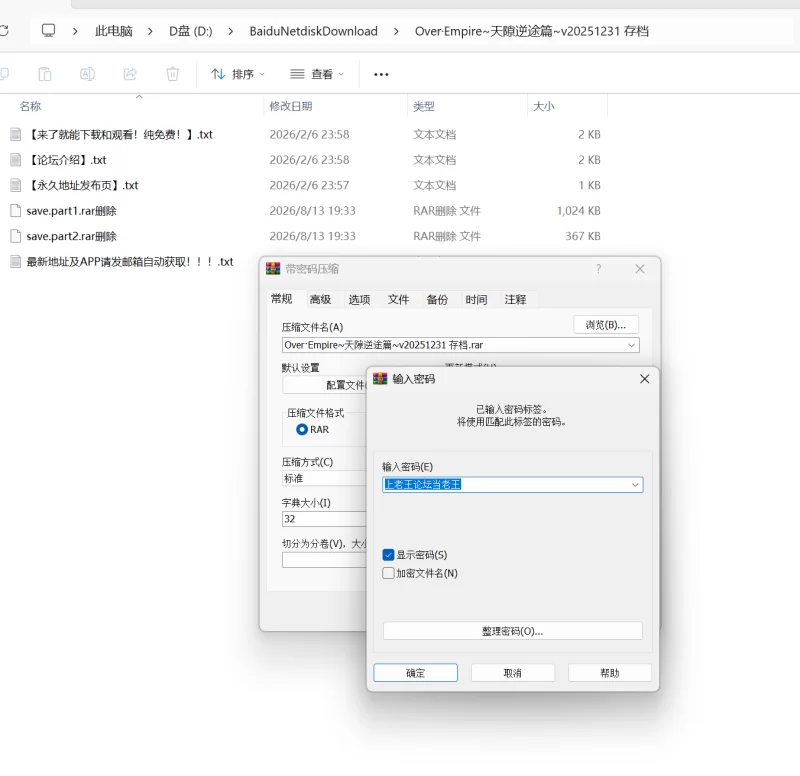The image size is (800, 776).
Task: Click the file icon of 最新地址及APP请发邮箱自动获取.txt
Action: pyautogui.click(x=16, y=262)
